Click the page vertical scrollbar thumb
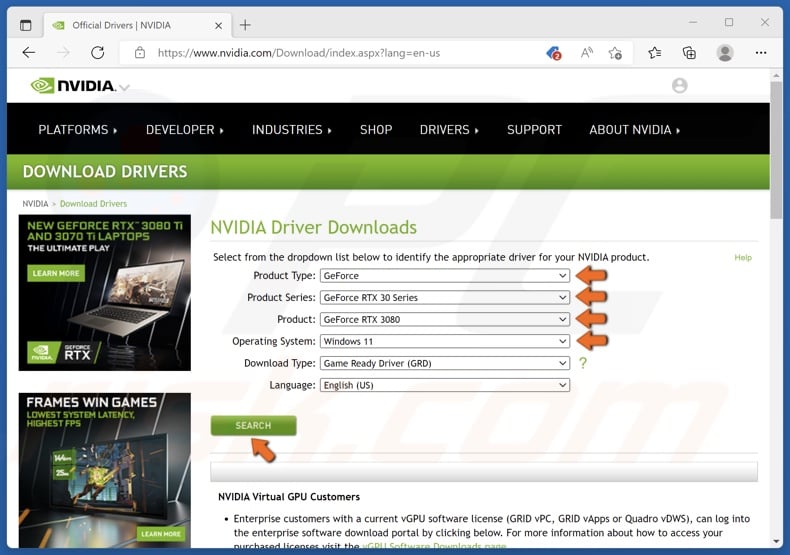 coord(776,150)
